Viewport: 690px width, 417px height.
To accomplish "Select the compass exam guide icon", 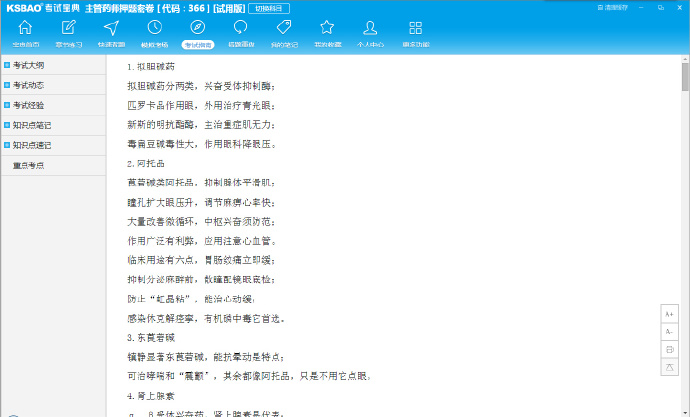I will [198, 27].
